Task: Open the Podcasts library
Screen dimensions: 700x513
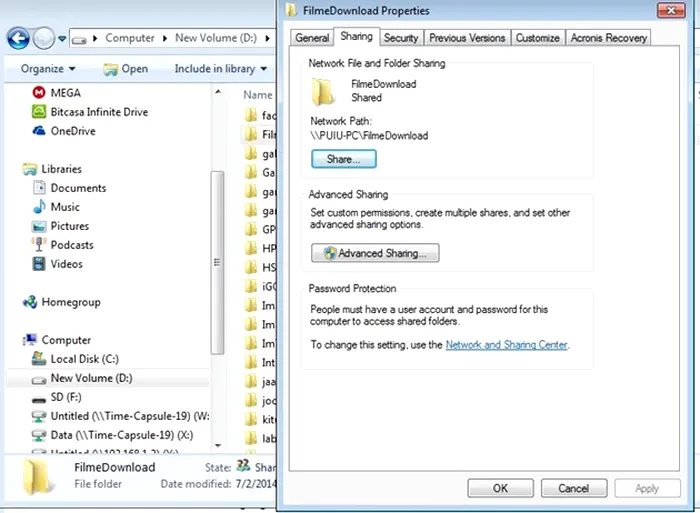Action: click(x=62, y=245)
